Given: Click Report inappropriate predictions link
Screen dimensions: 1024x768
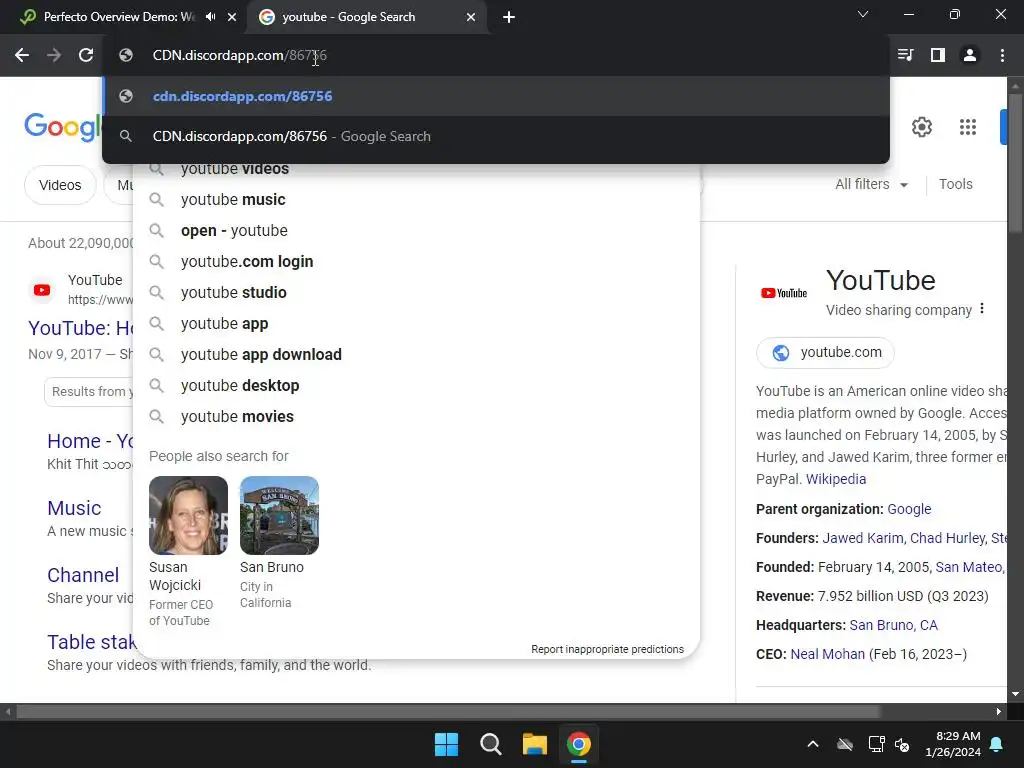Looking at the screenshot, I should pyautogui.click(x=607, y=649).
